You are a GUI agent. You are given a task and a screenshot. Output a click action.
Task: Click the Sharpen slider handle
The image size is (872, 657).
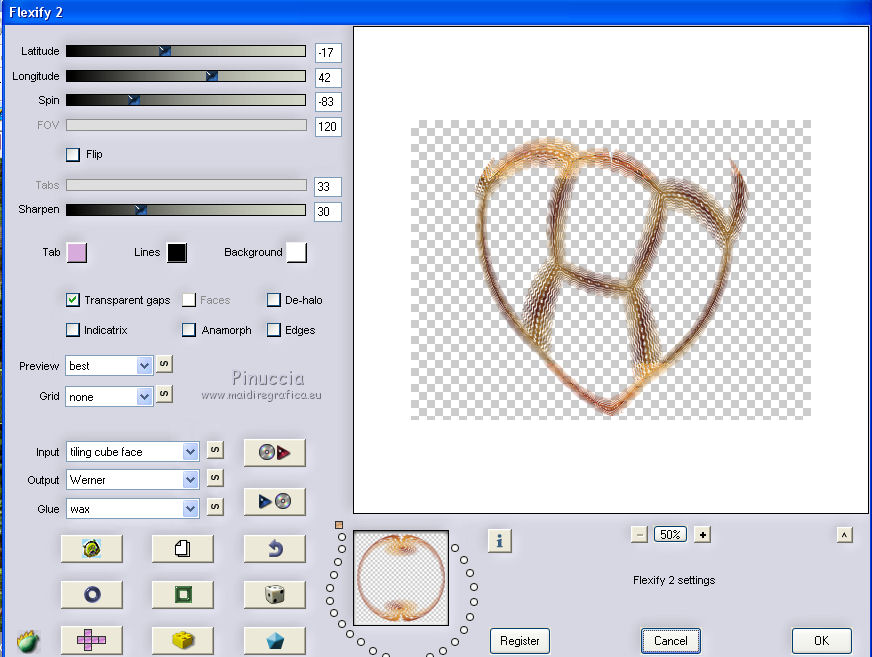[x=141, y=210]
